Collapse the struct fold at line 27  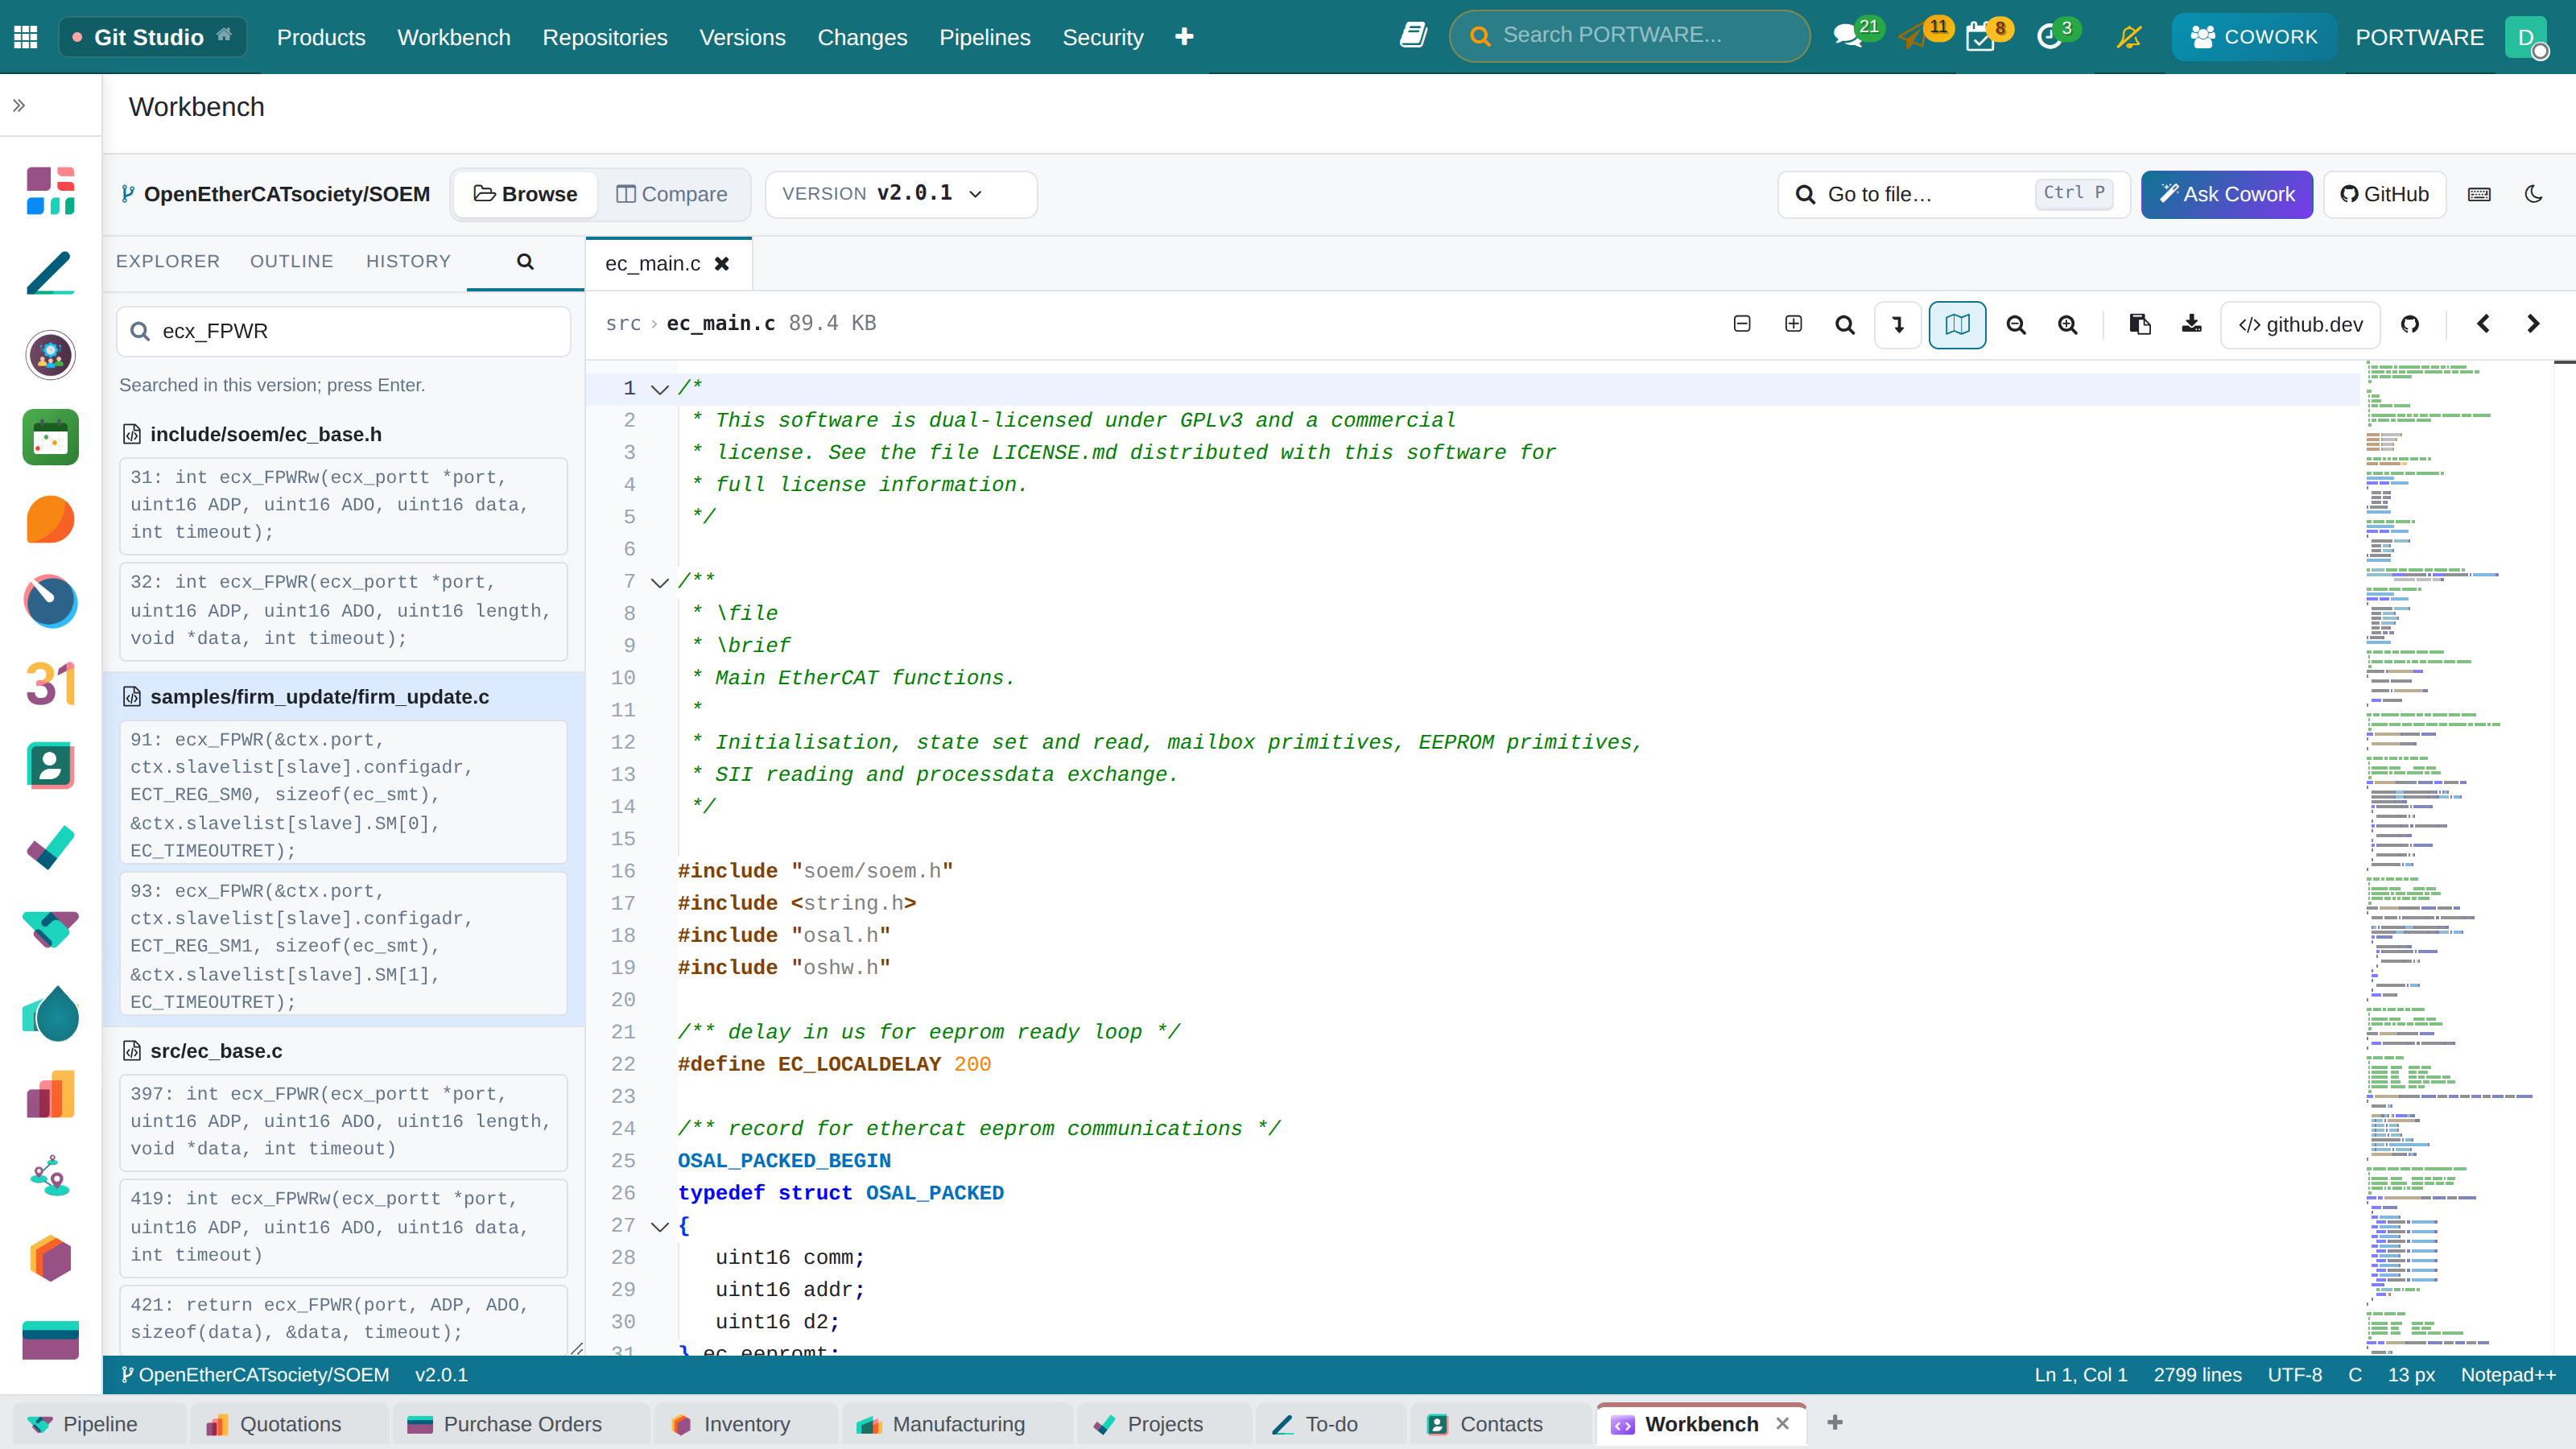click(659, 1226)
